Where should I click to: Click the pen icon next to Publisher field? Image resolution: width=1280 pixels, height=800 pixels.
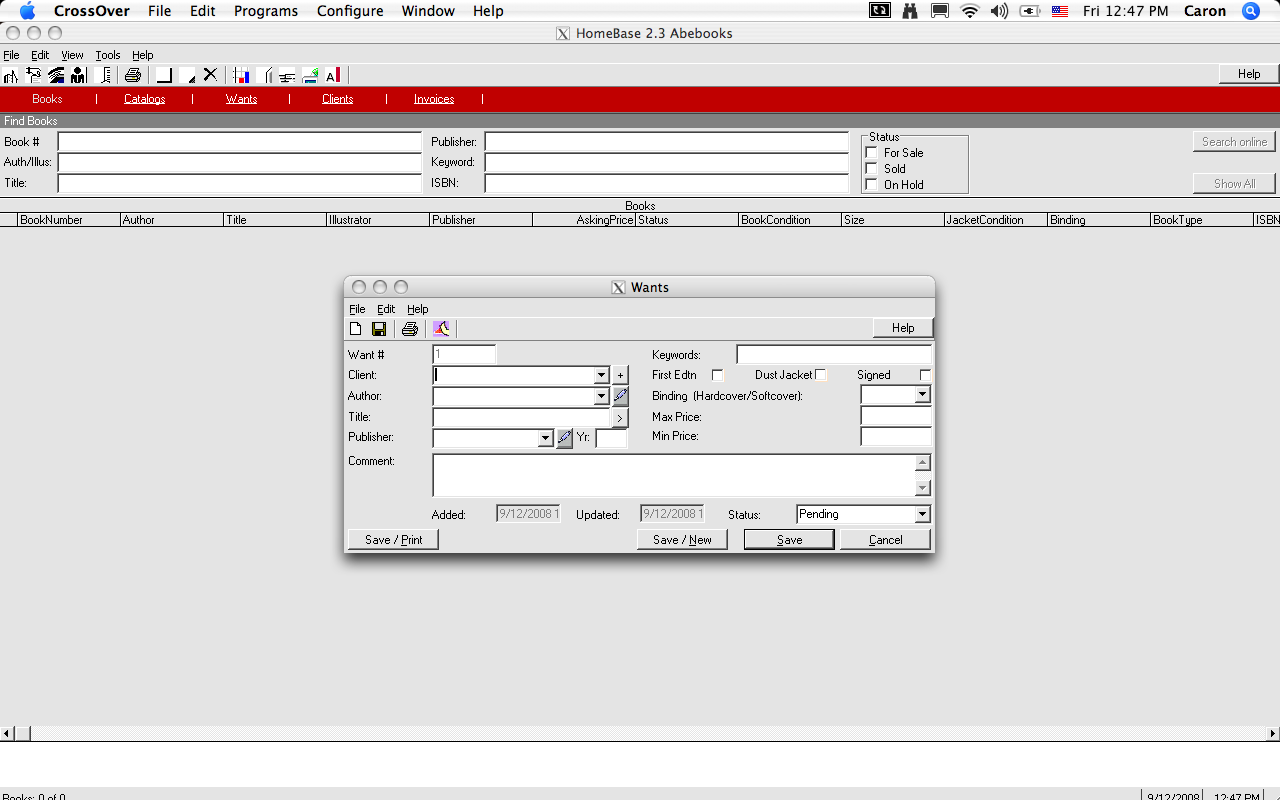[565, 438]
